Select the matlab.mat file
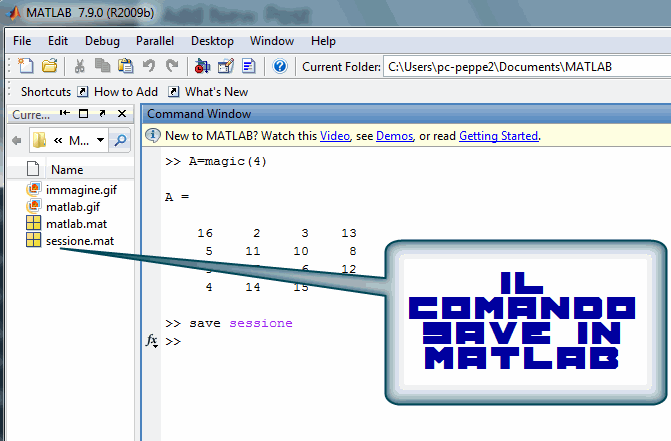Screen dimensions: 671x441 [x=76, y=224]
